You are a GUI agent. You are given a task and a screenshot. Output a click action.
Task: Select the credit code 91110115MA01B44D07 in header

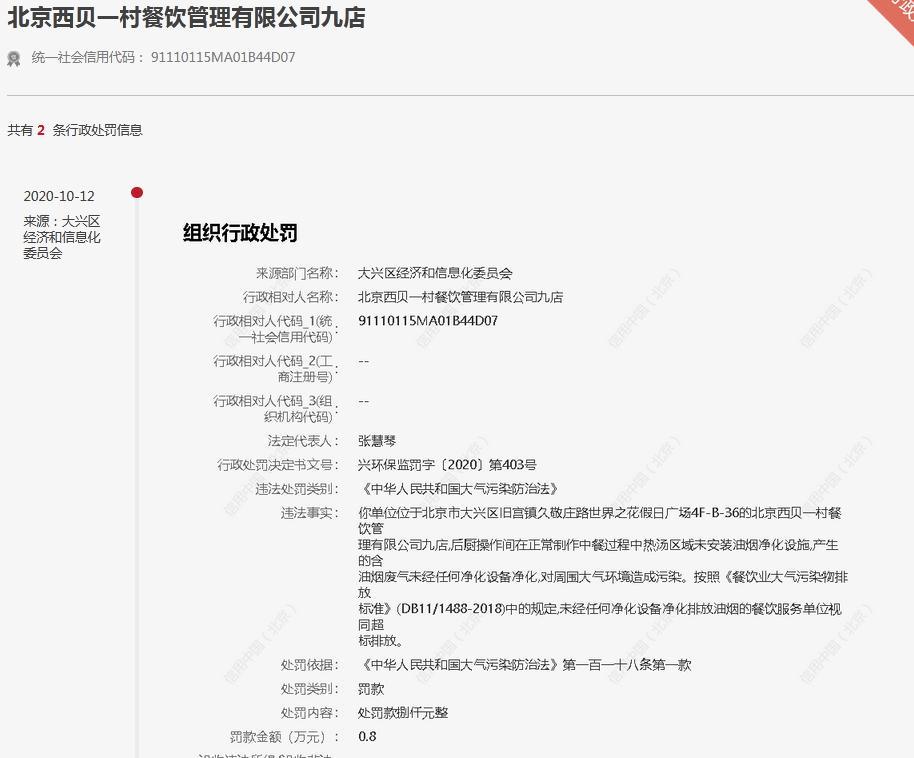pyautogui.click(x=223, y=57)
